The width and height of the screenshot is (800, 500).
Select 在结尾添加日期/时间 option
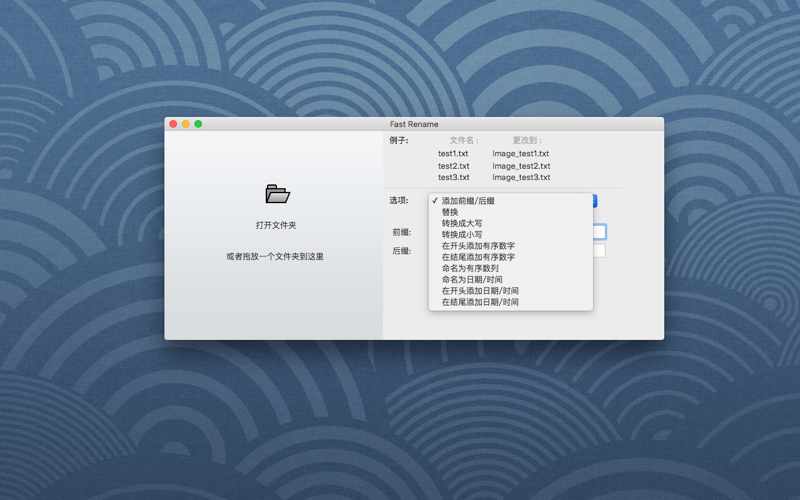(x=511, y=302)
